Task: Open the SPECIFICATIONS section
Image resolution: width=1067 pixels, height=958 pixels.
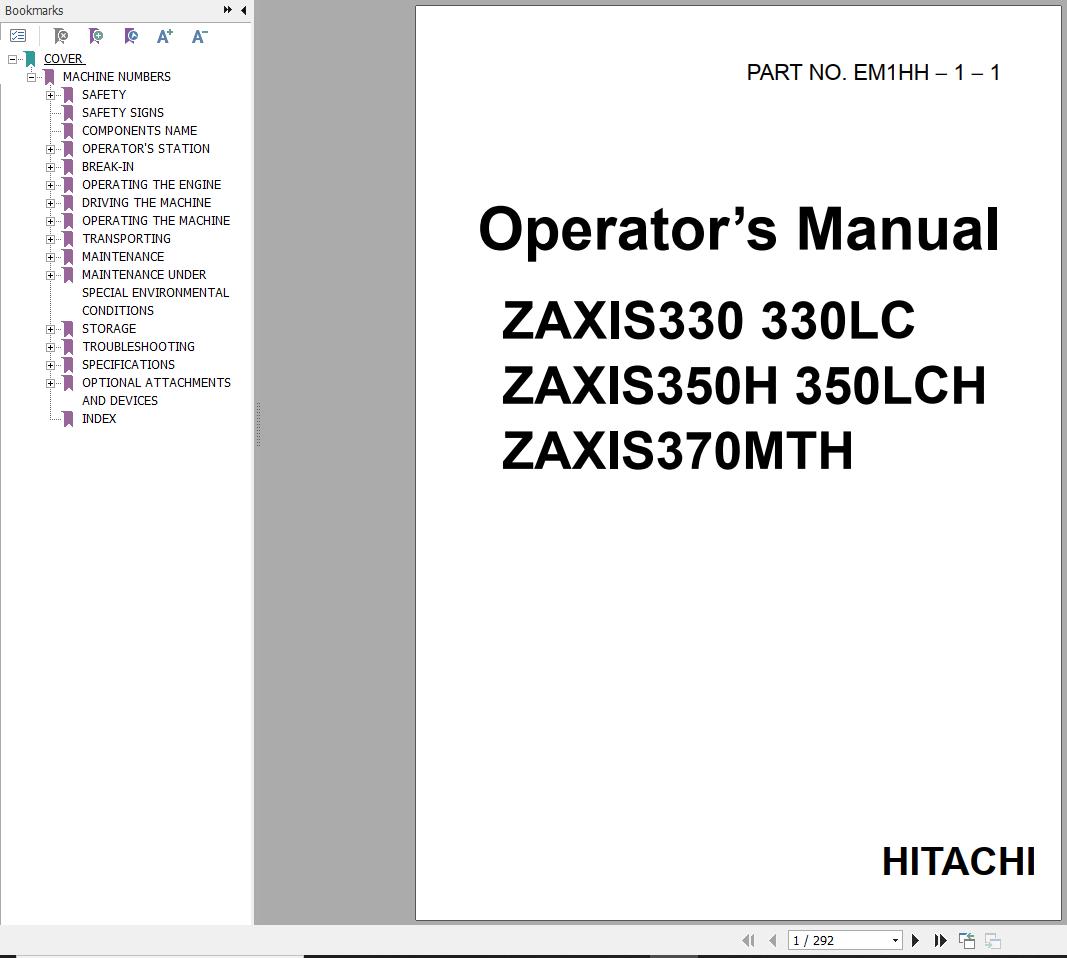Action: [128, 365]
